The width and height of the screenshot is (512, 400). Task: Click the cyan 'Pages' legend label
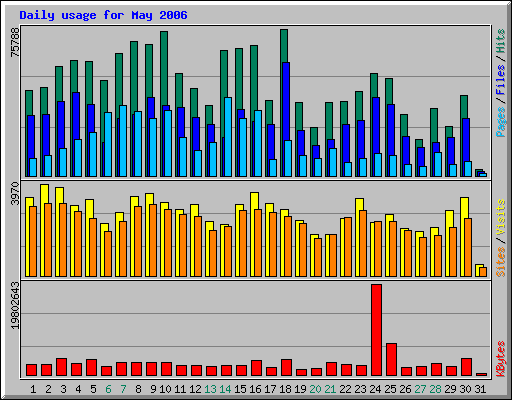coord(500,122)
